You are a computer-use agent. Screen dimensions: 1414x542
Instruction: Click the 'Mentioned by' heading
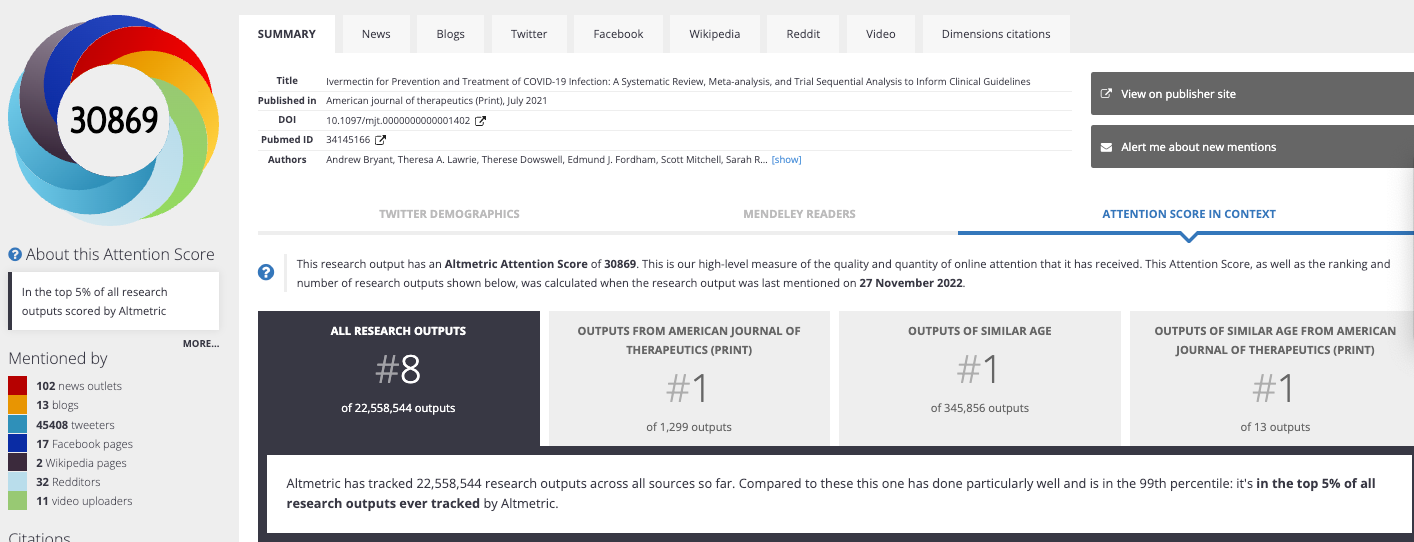click(x=58, y=358)
